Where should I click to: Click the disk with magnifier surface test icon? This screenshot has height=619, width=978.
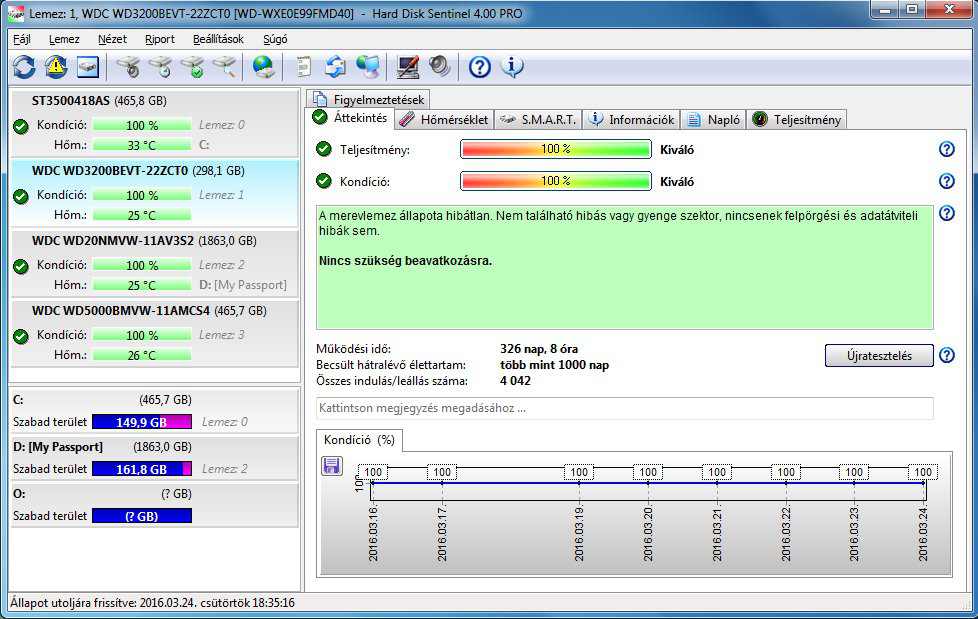click(225, 66)
